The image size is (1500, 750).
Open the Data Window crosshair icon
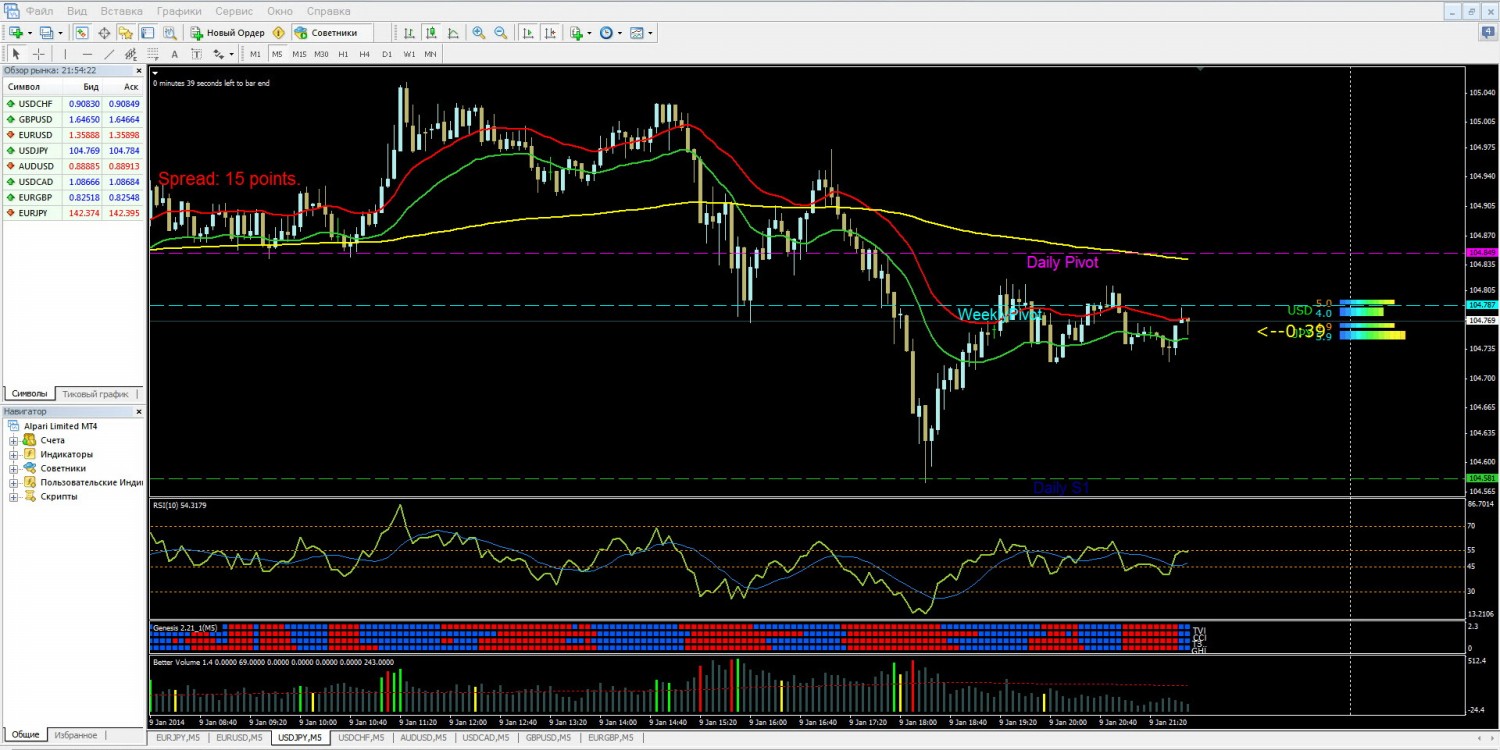pos(104,33)
